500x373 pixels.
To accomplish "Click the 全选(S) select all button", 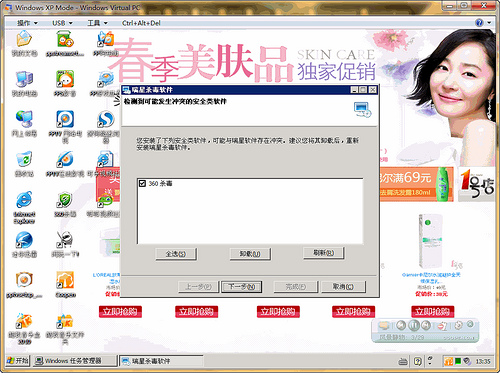I will point(176,254).
